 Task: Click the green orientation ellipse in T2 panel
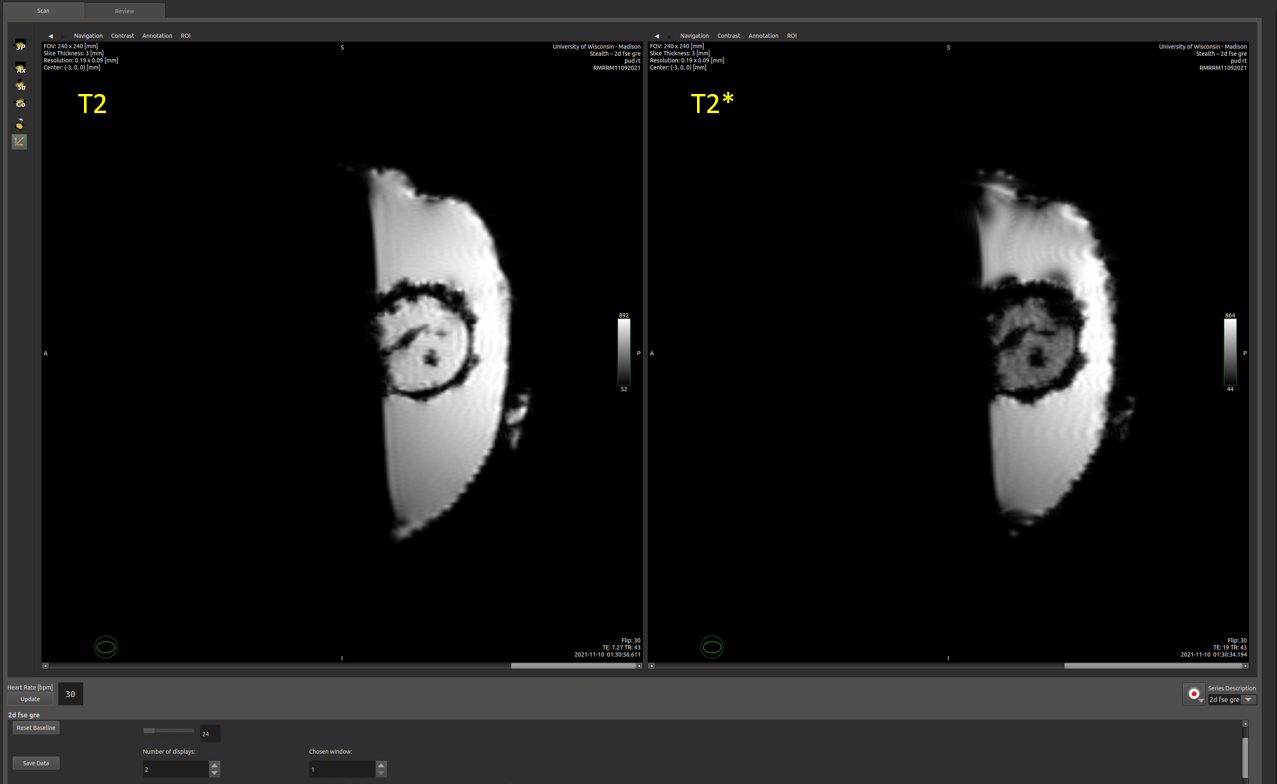(106, 647)
